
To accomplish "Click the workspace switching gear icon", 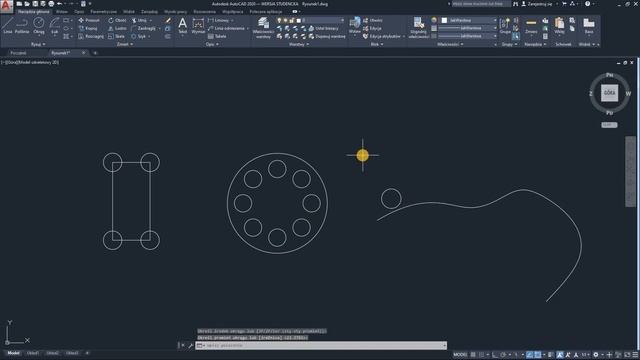I will (x=596, y=355).
